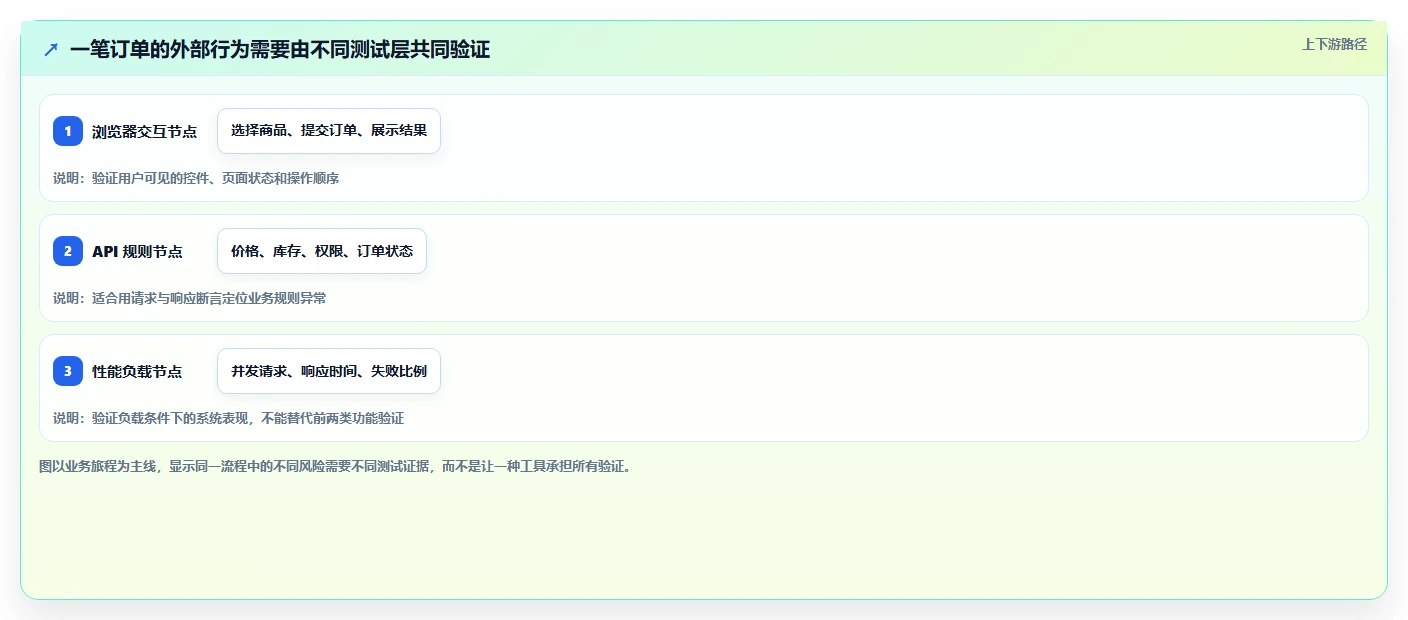Screen dimensions: 1408x620
Task: Click the 价格、库存、权限、订单状态 chip
Action: pos(322,251)
